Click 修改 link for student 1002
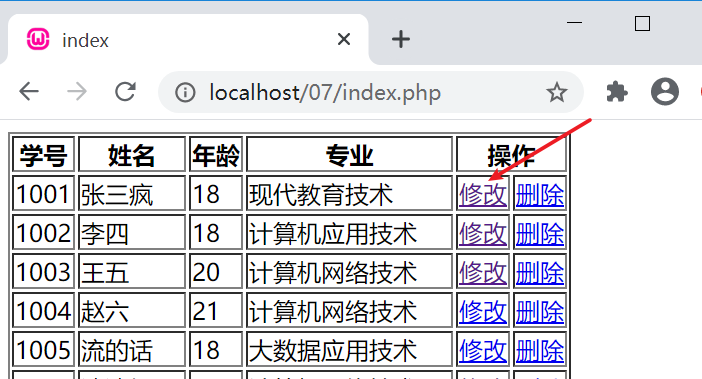 point(483,234)
